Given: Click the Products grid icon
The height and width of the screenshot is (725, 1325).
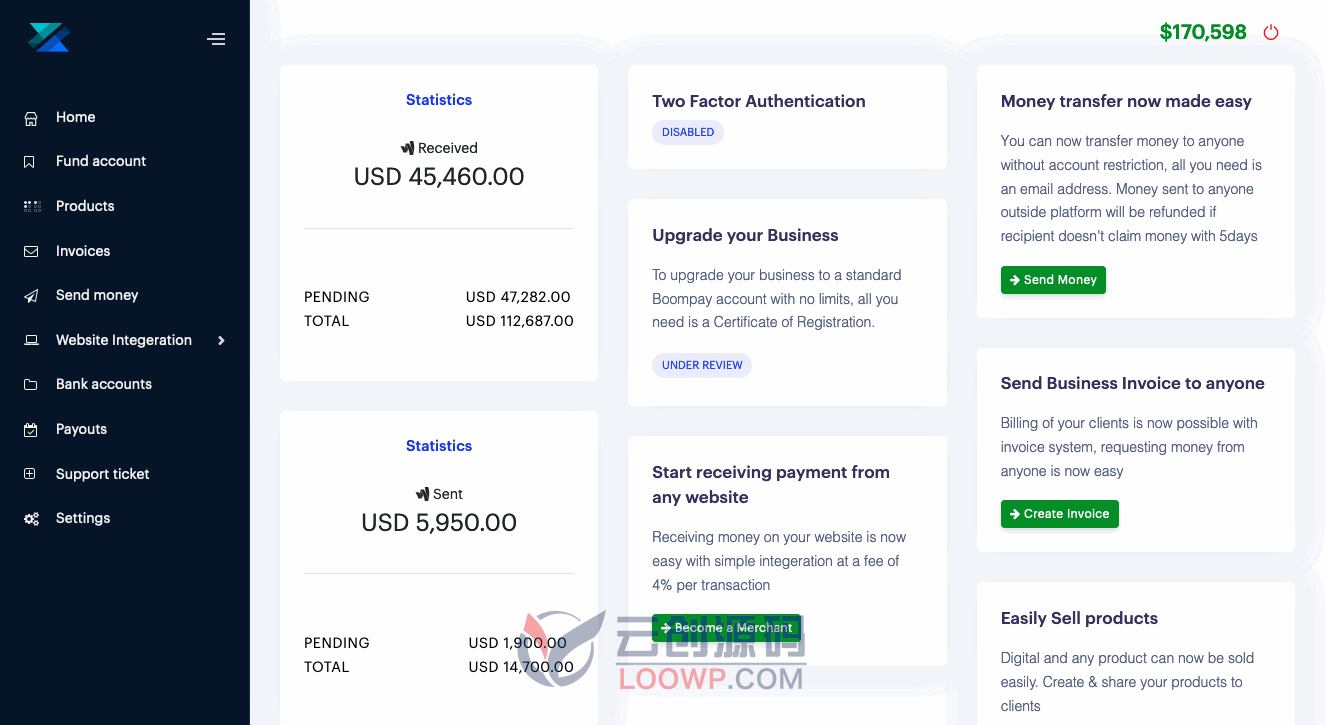Looking at the screenshot, I should (32, 206).
